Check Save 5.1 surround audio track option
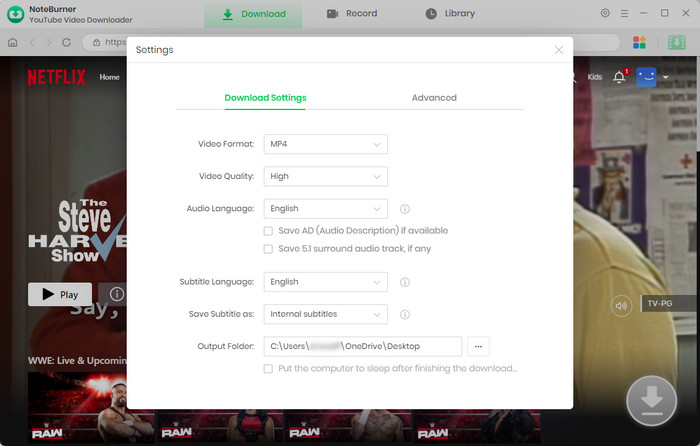700x446 pixels. (268, 249)
